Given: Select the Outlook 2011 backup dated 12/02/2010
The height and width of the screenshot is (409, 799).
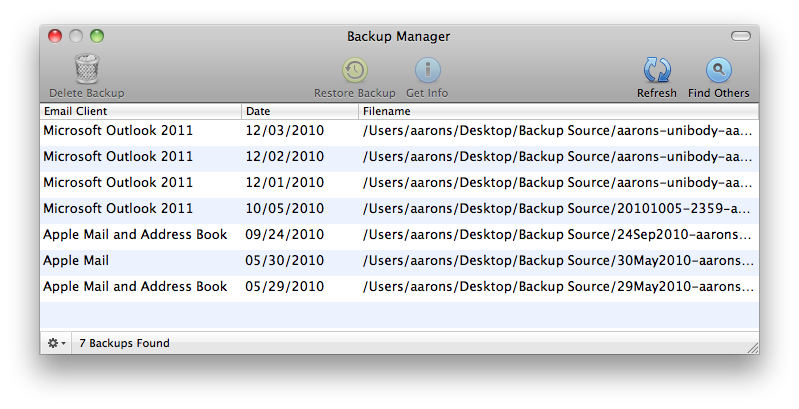Looking at the screenshot, I should coord(400,157).
